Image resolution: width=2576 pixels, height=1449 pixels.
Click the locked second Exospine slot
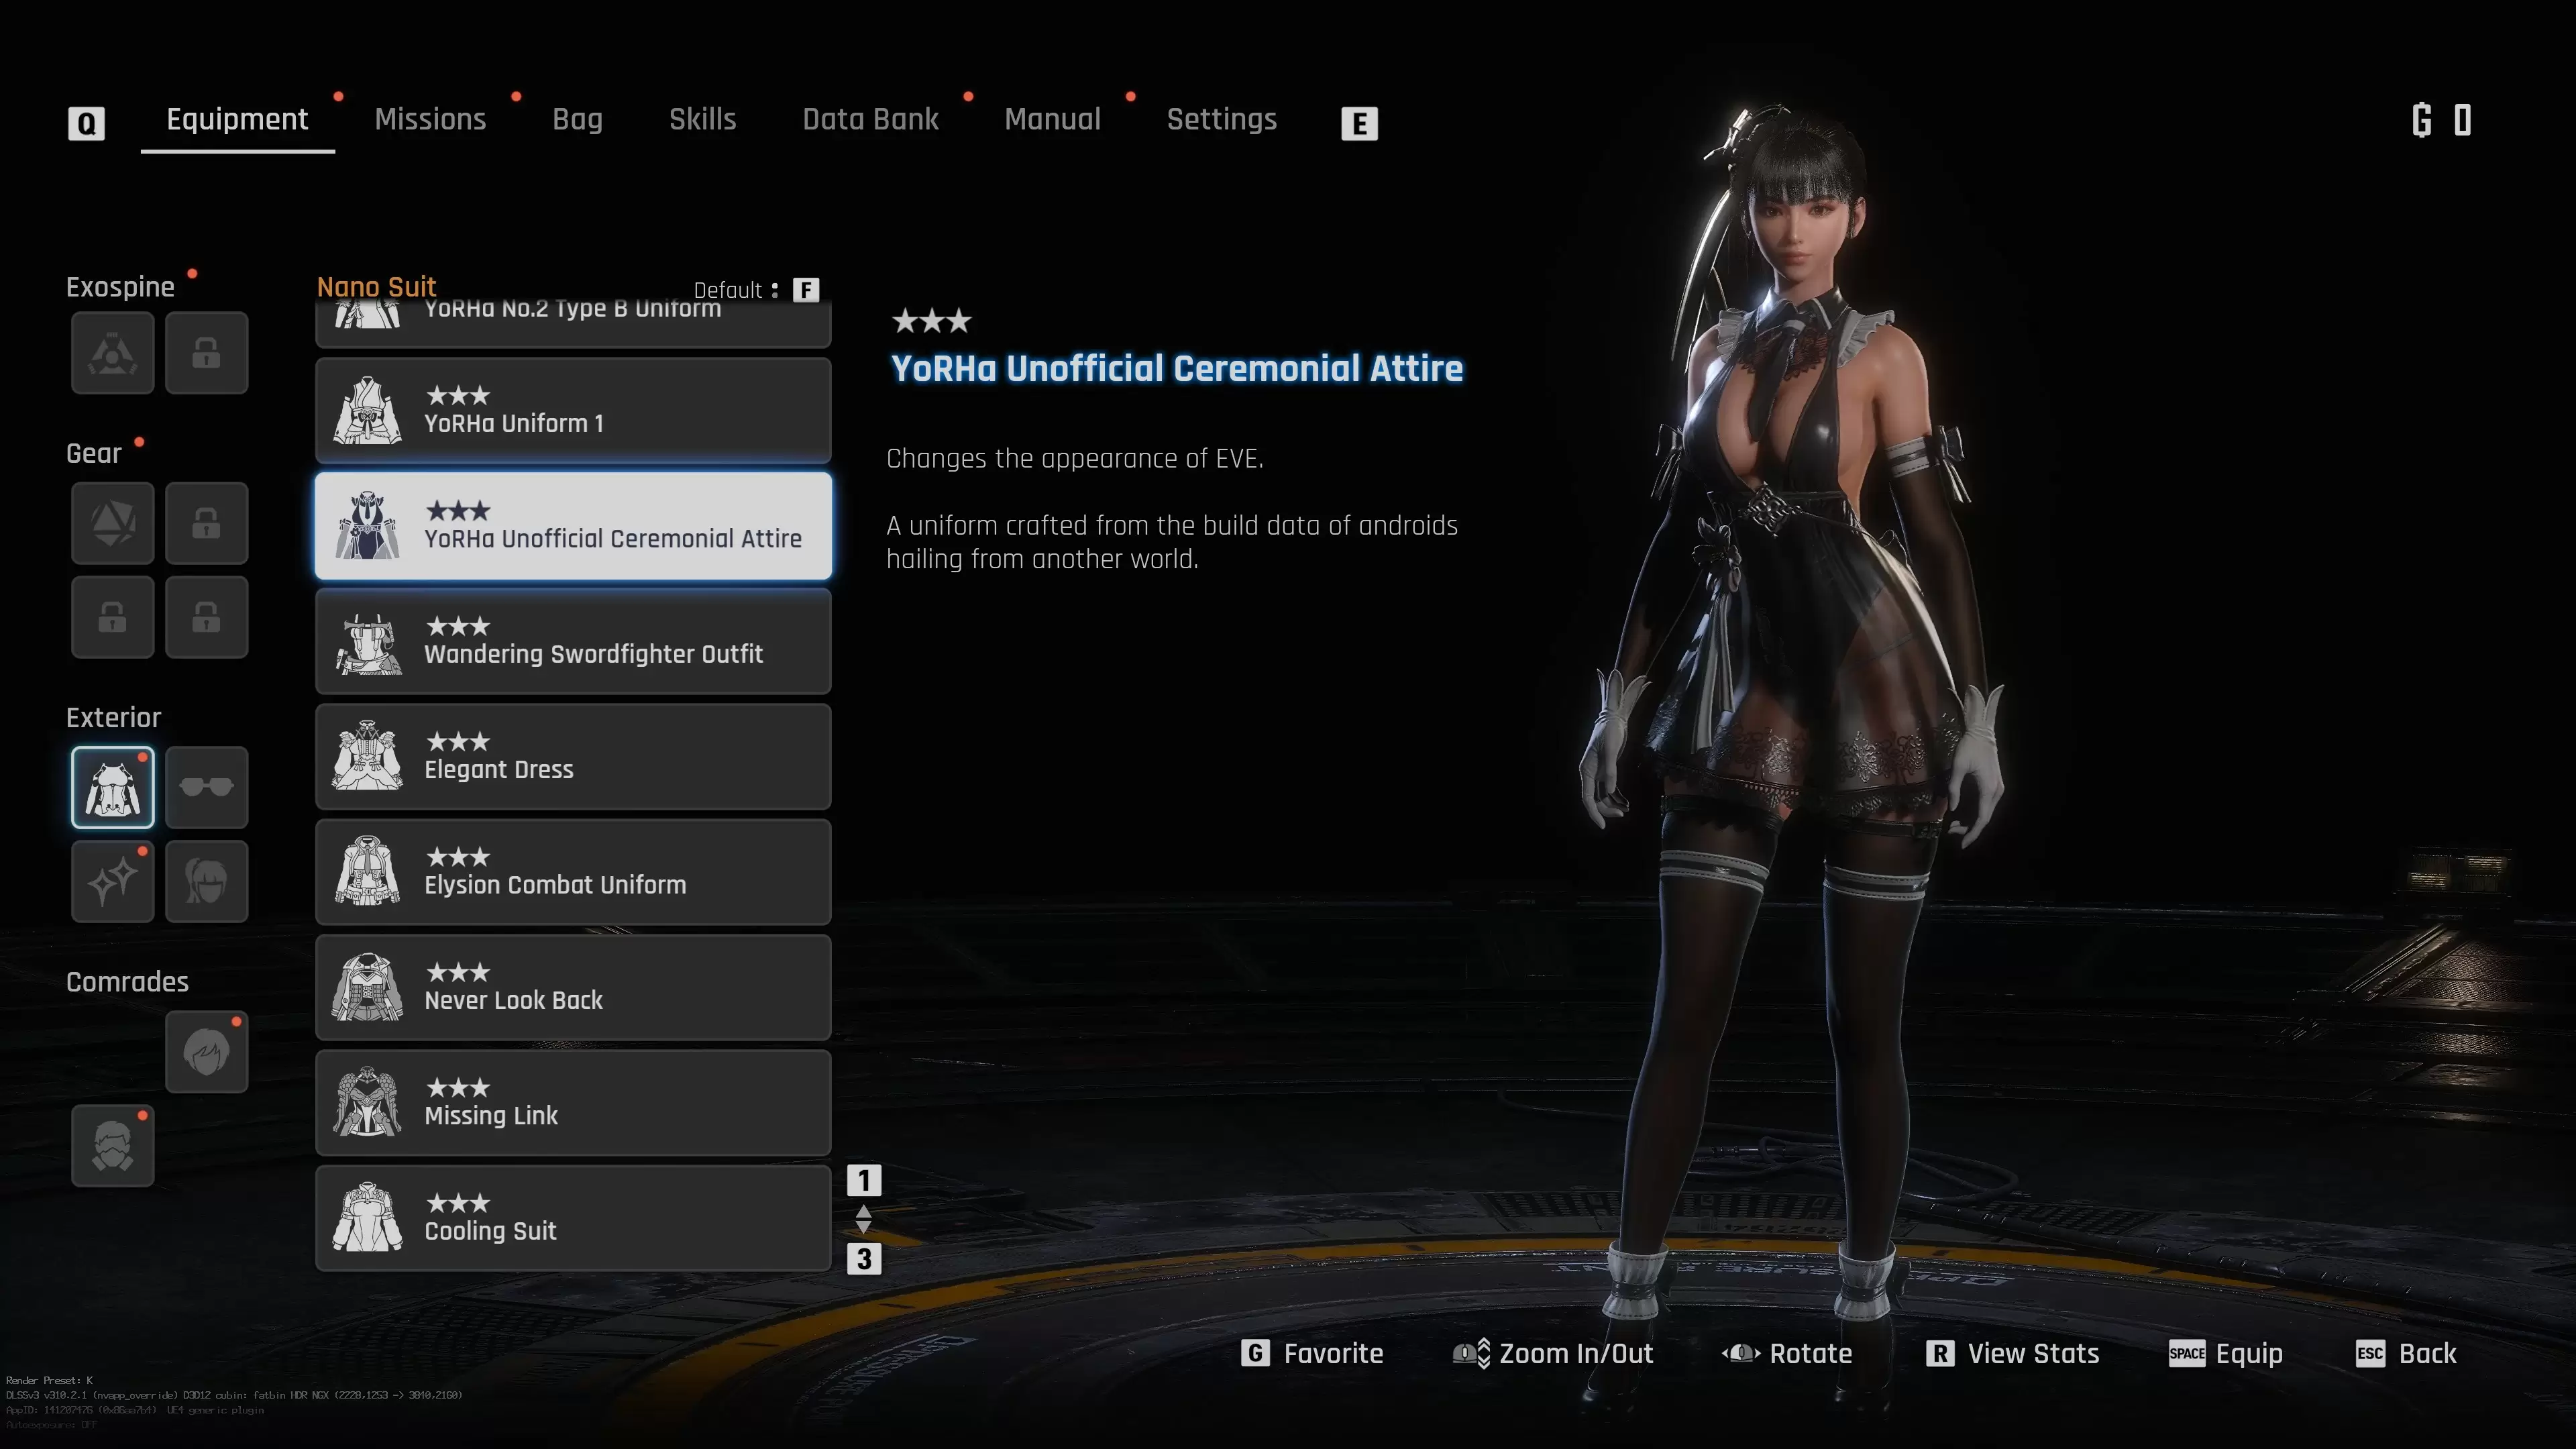207,352
